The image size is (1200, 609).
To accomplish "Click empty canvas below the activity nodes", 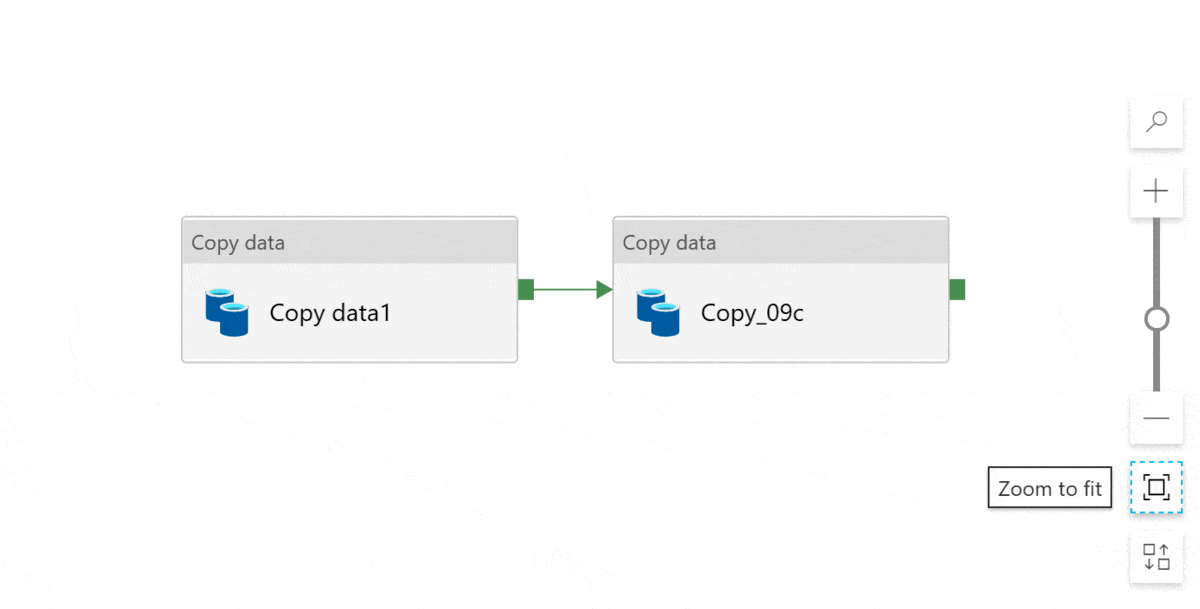I will (560, 480).
